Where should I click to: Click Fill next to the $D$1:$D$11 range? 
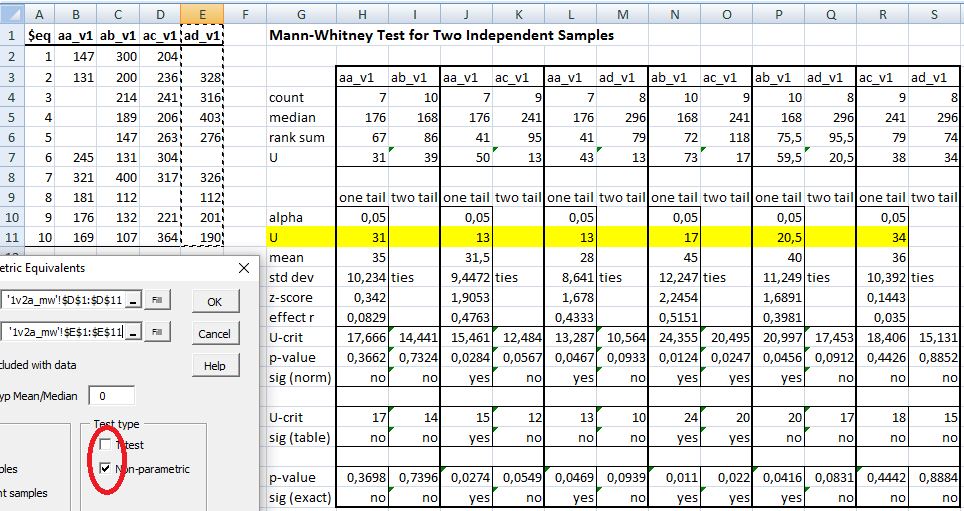pyautogui.click(x=157, y=300)
